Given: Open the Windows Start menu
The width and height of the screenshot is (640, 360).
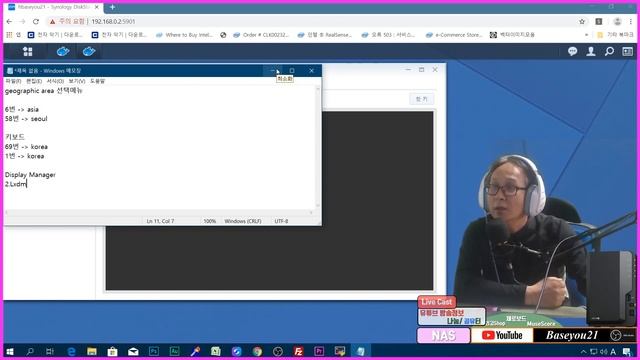Looking at the screenshot, I should (10, 351).
